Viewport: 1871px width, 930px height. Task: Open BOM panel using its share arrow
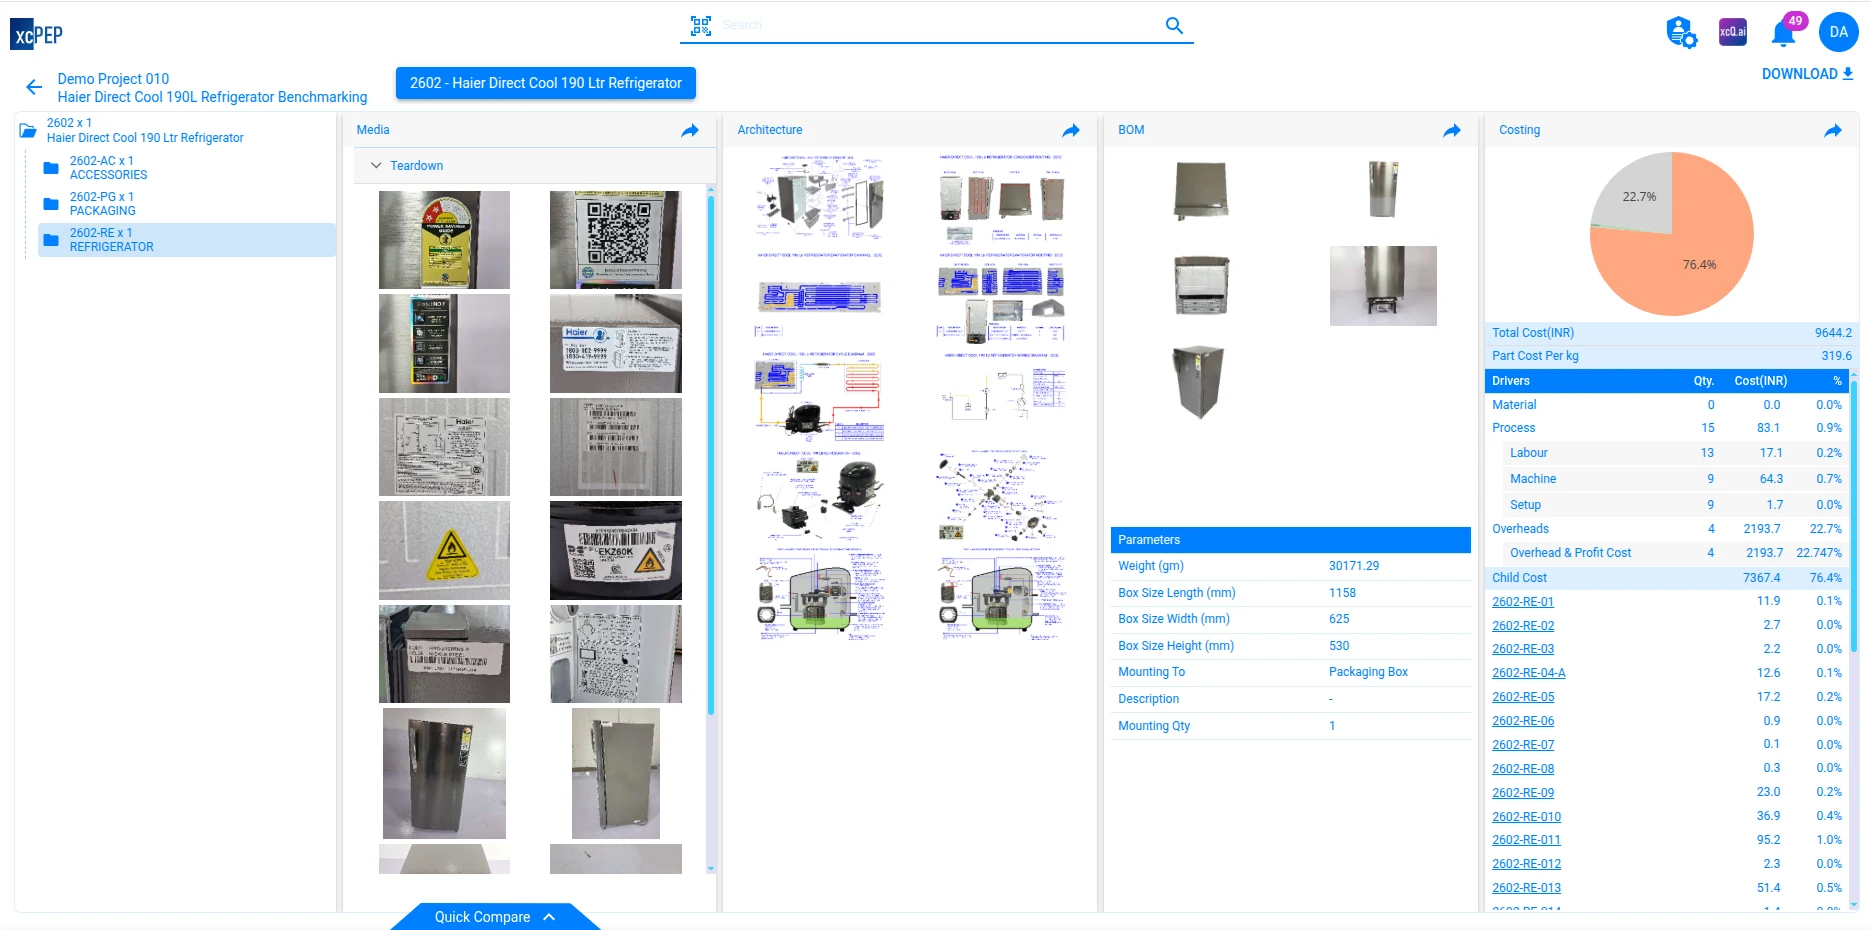click(1452, 130)
